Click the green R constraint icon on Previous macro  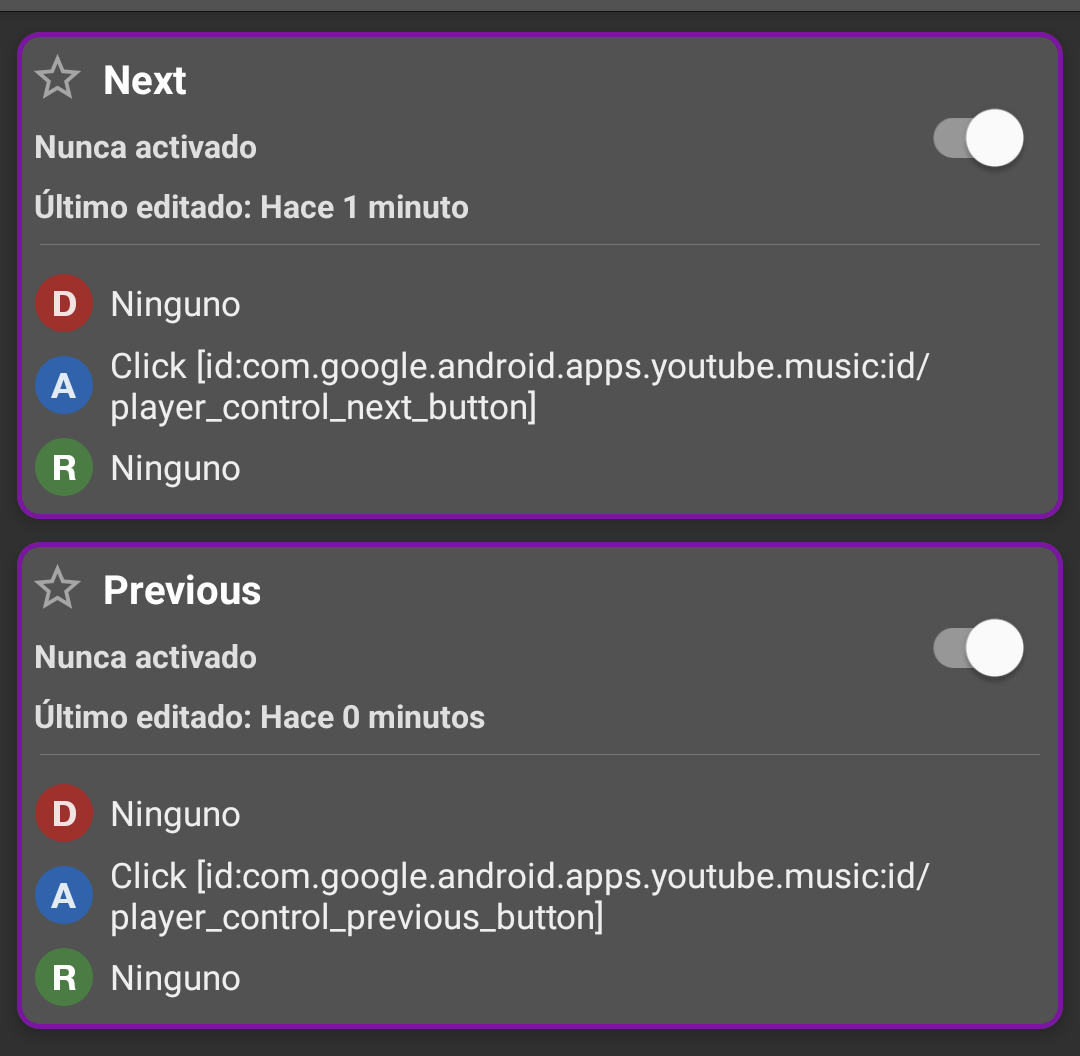point(63,977)
